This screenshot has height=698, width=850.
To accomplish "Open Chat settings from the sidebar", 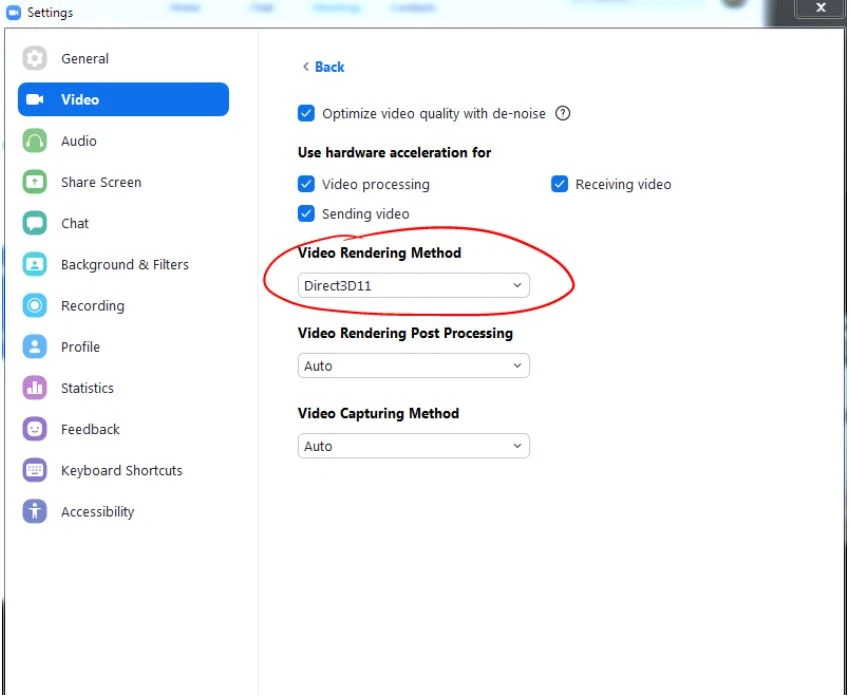I will [76, 223].
